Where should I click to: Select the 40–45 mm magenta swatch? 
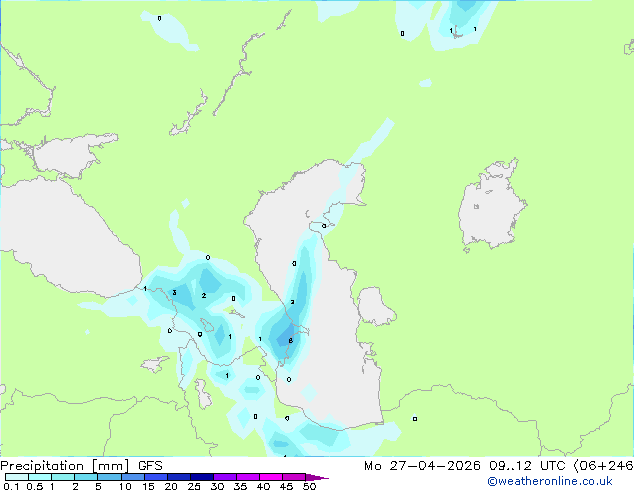tap(271, 477)
